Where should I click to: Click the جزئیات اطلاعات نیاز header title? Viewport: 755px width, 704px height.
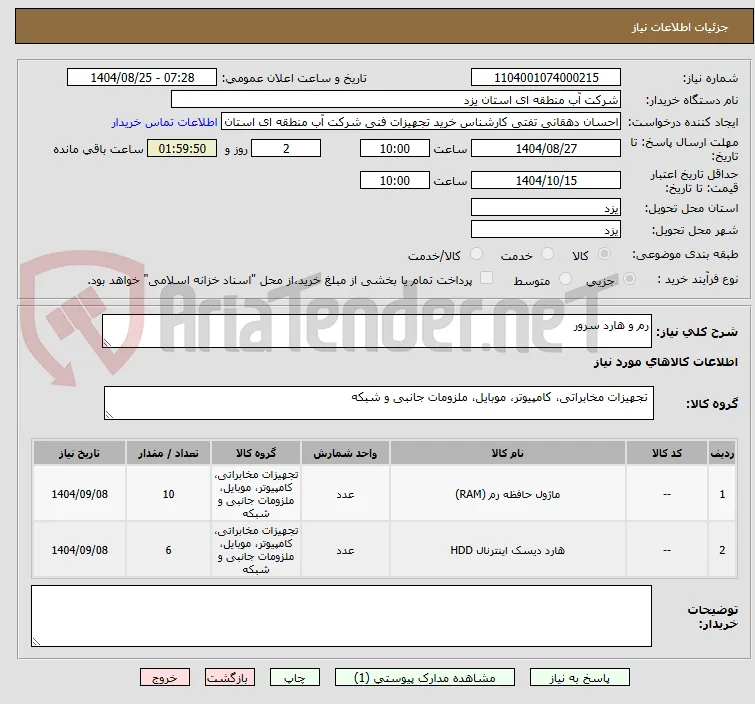[x=679, y=27]
